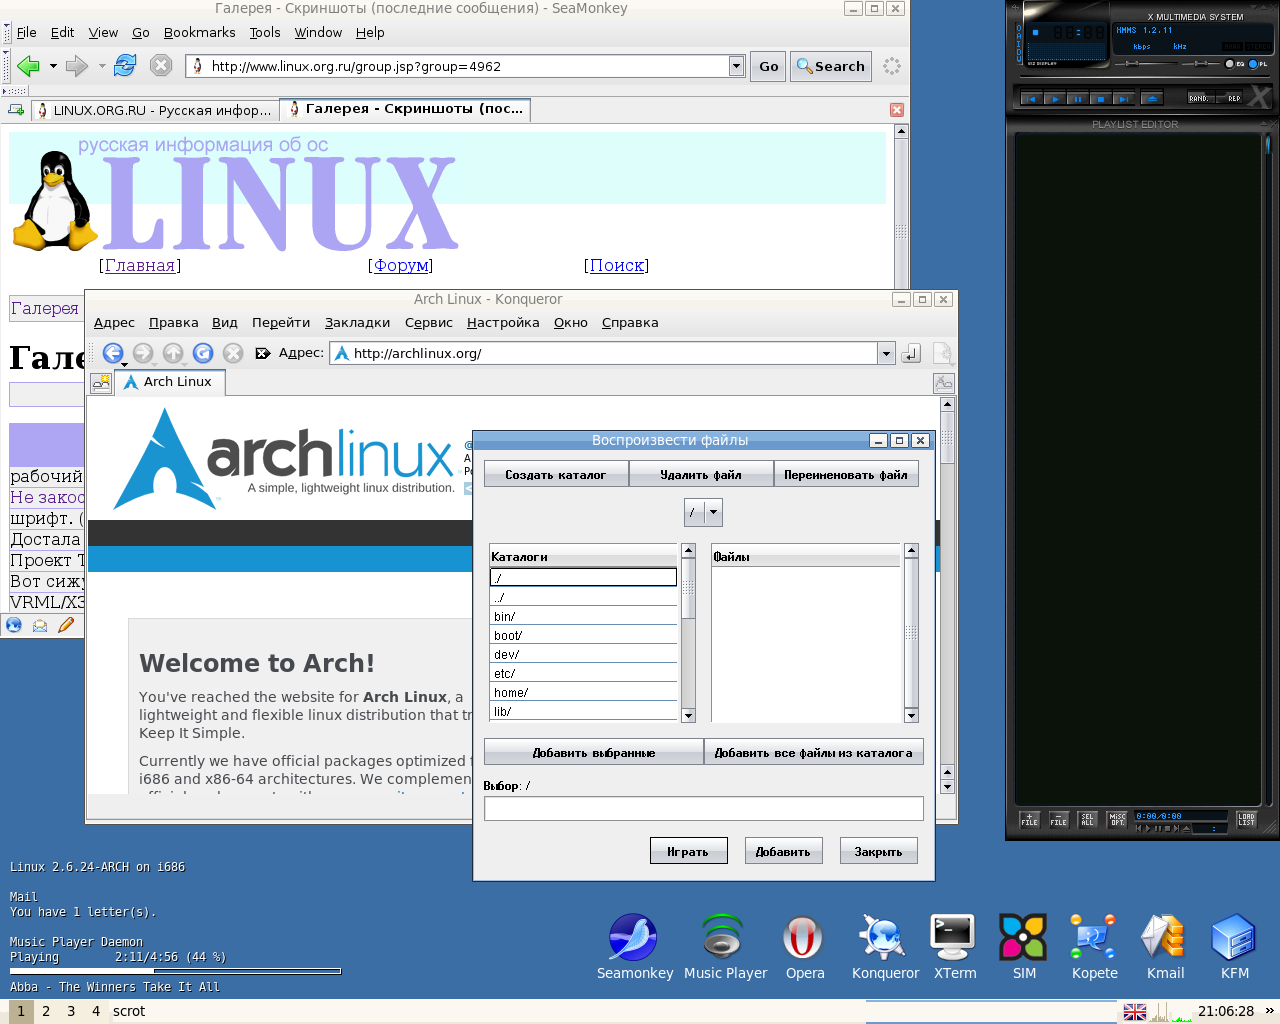Select home/ in the Каталоги list
This screenshot has height=1024, width=1280.
point(584,692)
